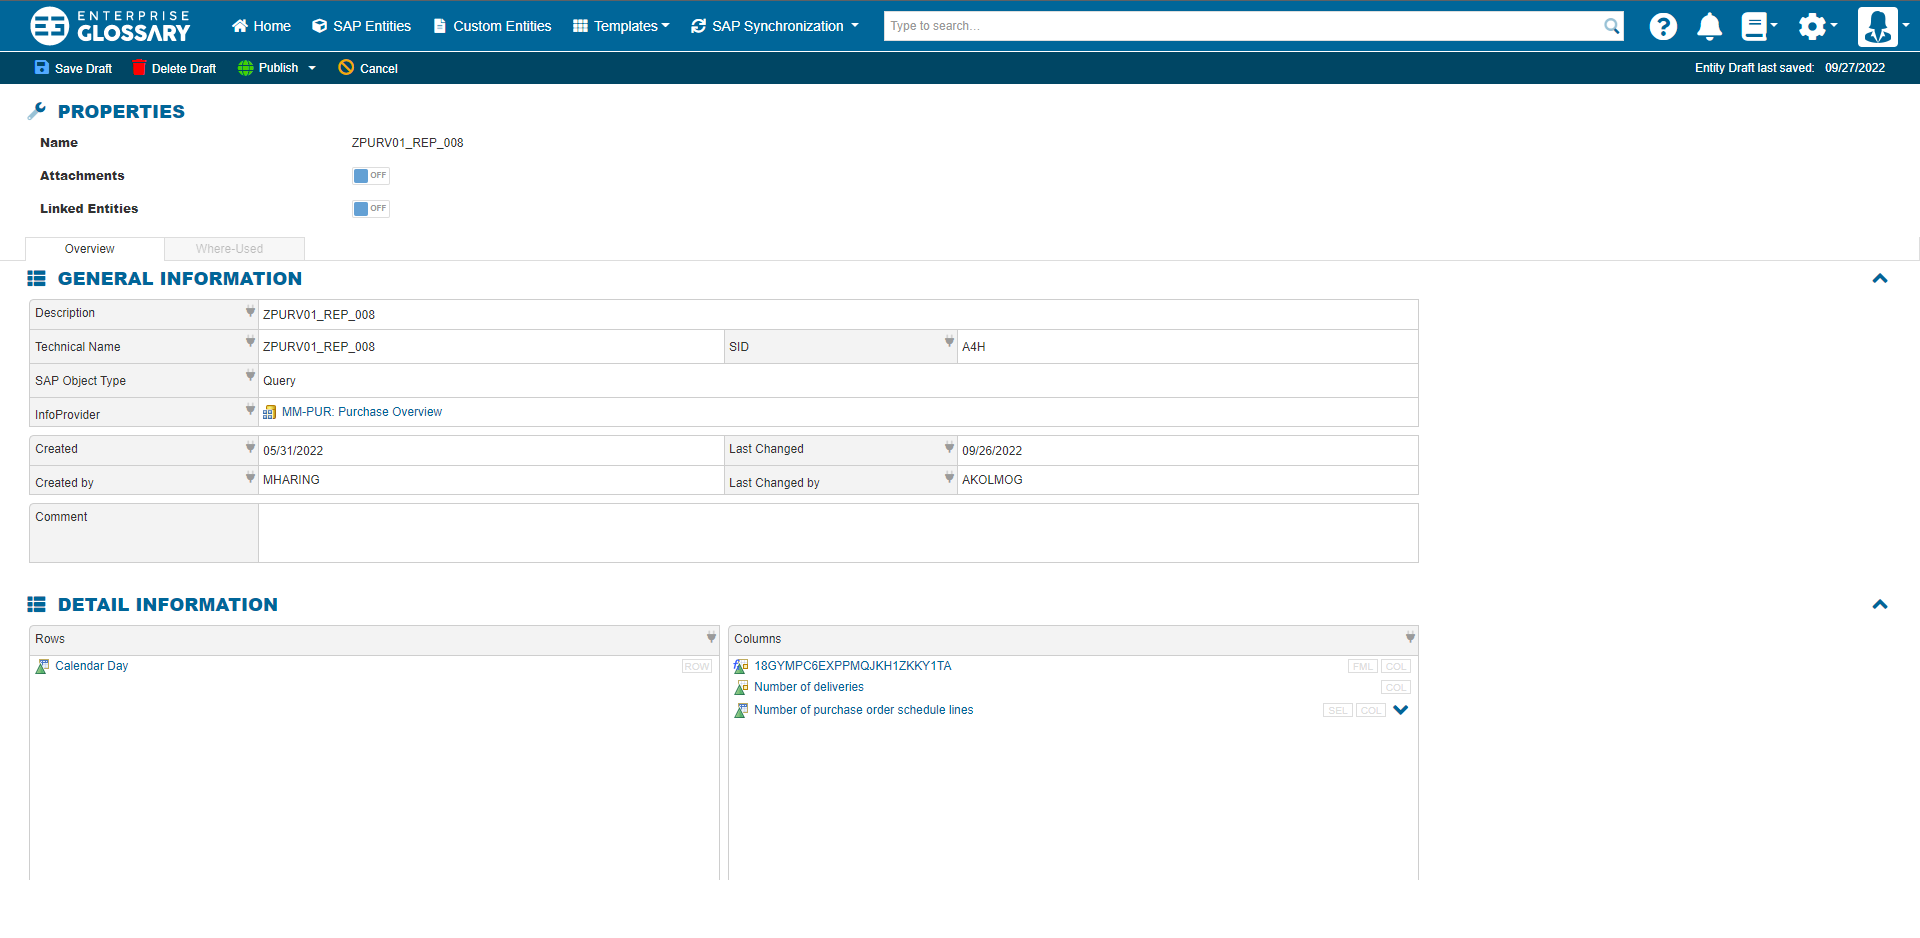Screen dimensions: 1920x938
Task: Expand Number of purchase order schedule lines
Action: click(x=1401, y=710)
